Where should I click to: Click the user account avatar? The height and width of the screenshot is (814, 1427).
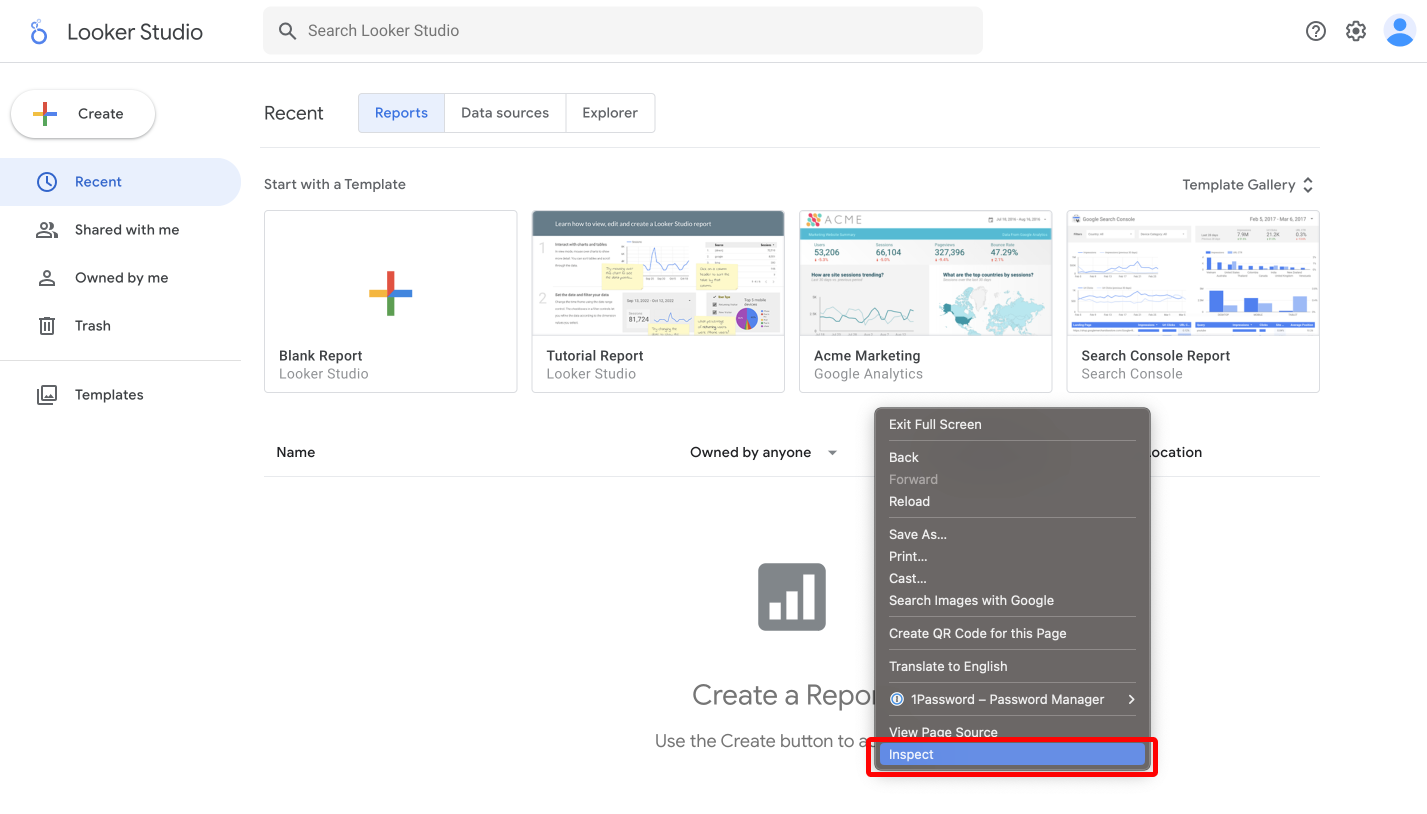pos(1398,31)
